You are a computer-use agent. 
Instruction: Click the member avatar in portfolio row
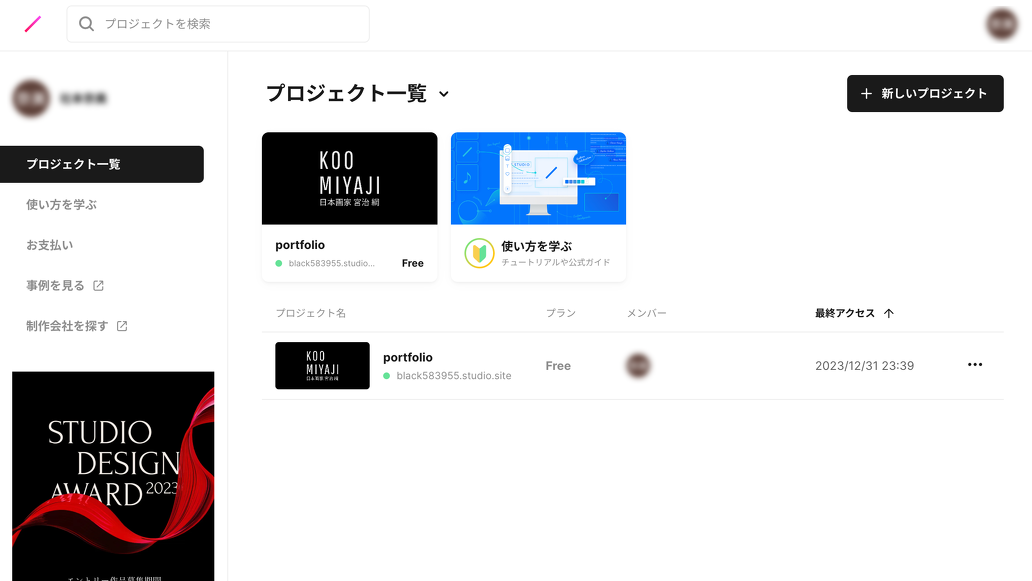coord(638,366)
